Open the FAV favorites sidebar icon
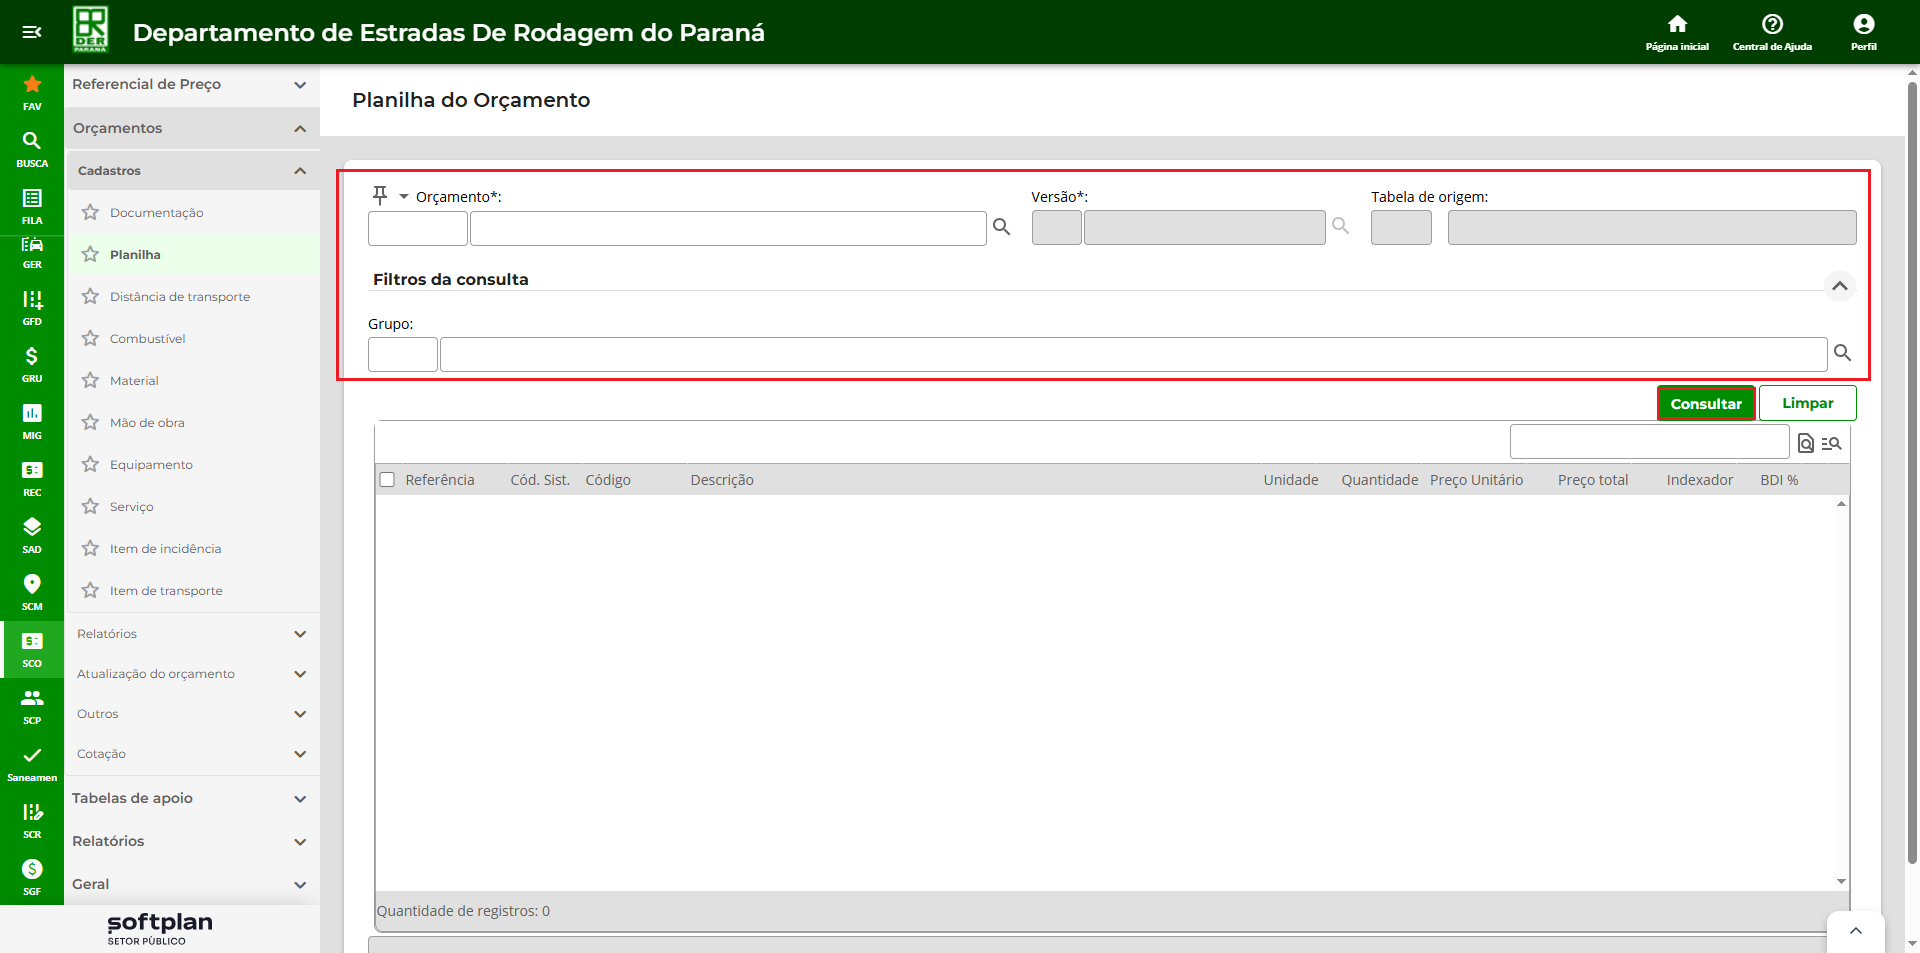 (32, 85)
